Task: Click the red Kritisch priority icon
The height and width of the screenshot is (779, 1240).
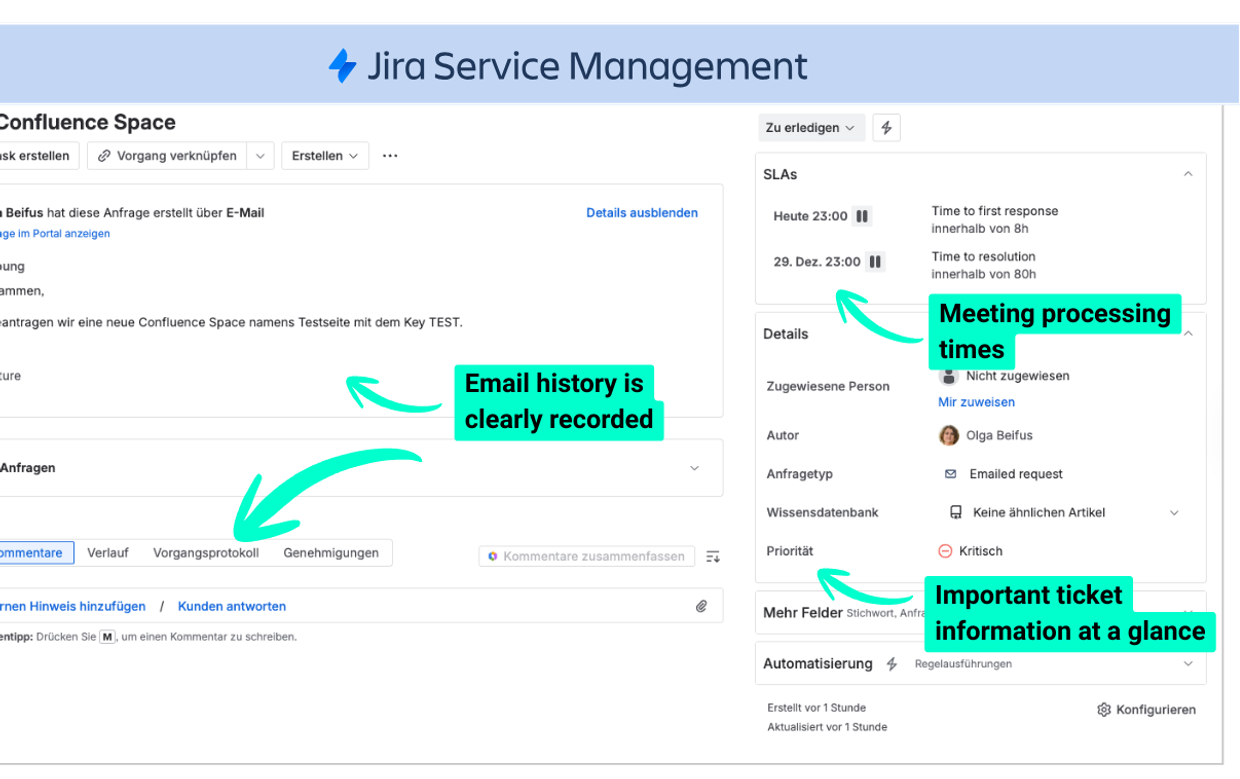Action: [x=945, y=551]
